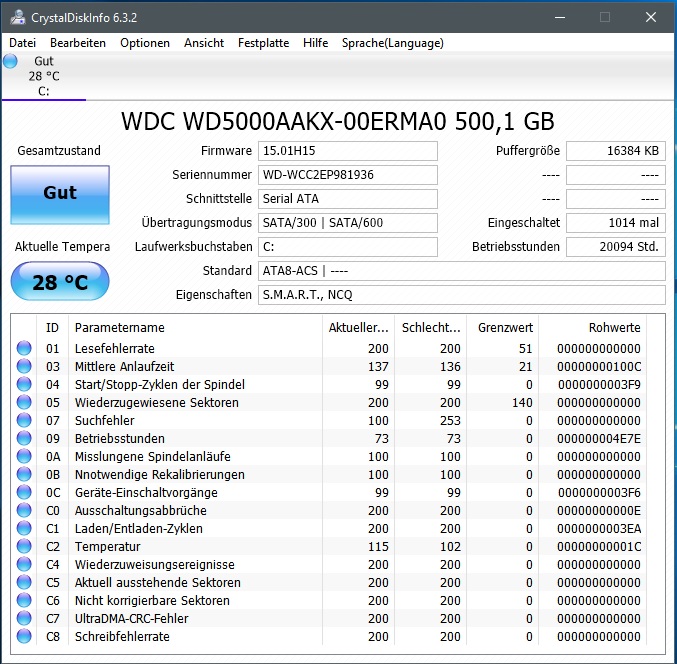This screenshot has height=664, width=677.
Task: Click the Standard field ATA8-ACS
Action: tap(462, 271)
